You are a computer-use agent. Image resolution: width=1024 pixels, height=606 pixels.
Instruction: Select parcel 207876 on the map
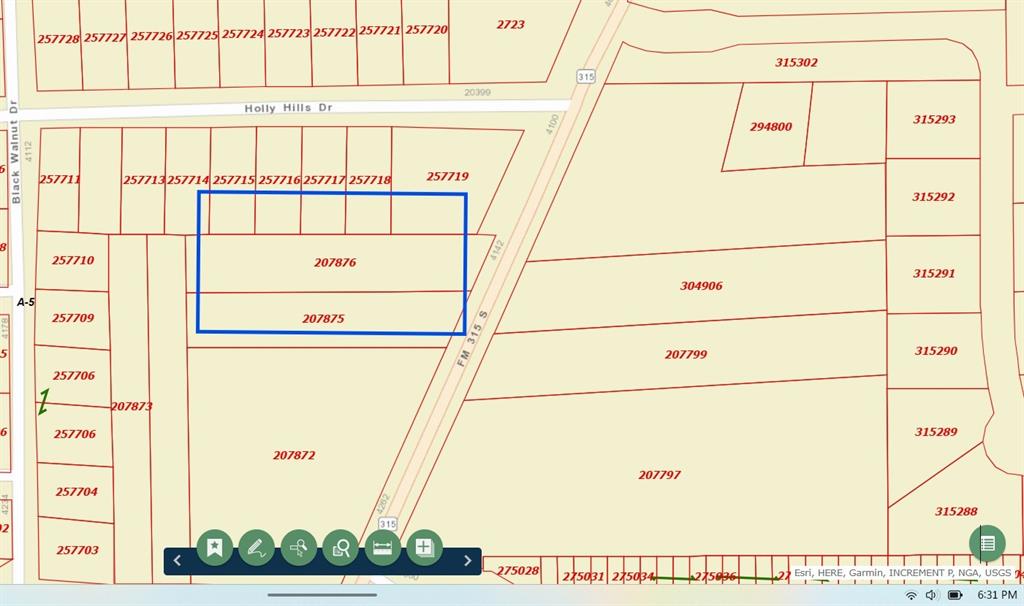pos(335,263)
